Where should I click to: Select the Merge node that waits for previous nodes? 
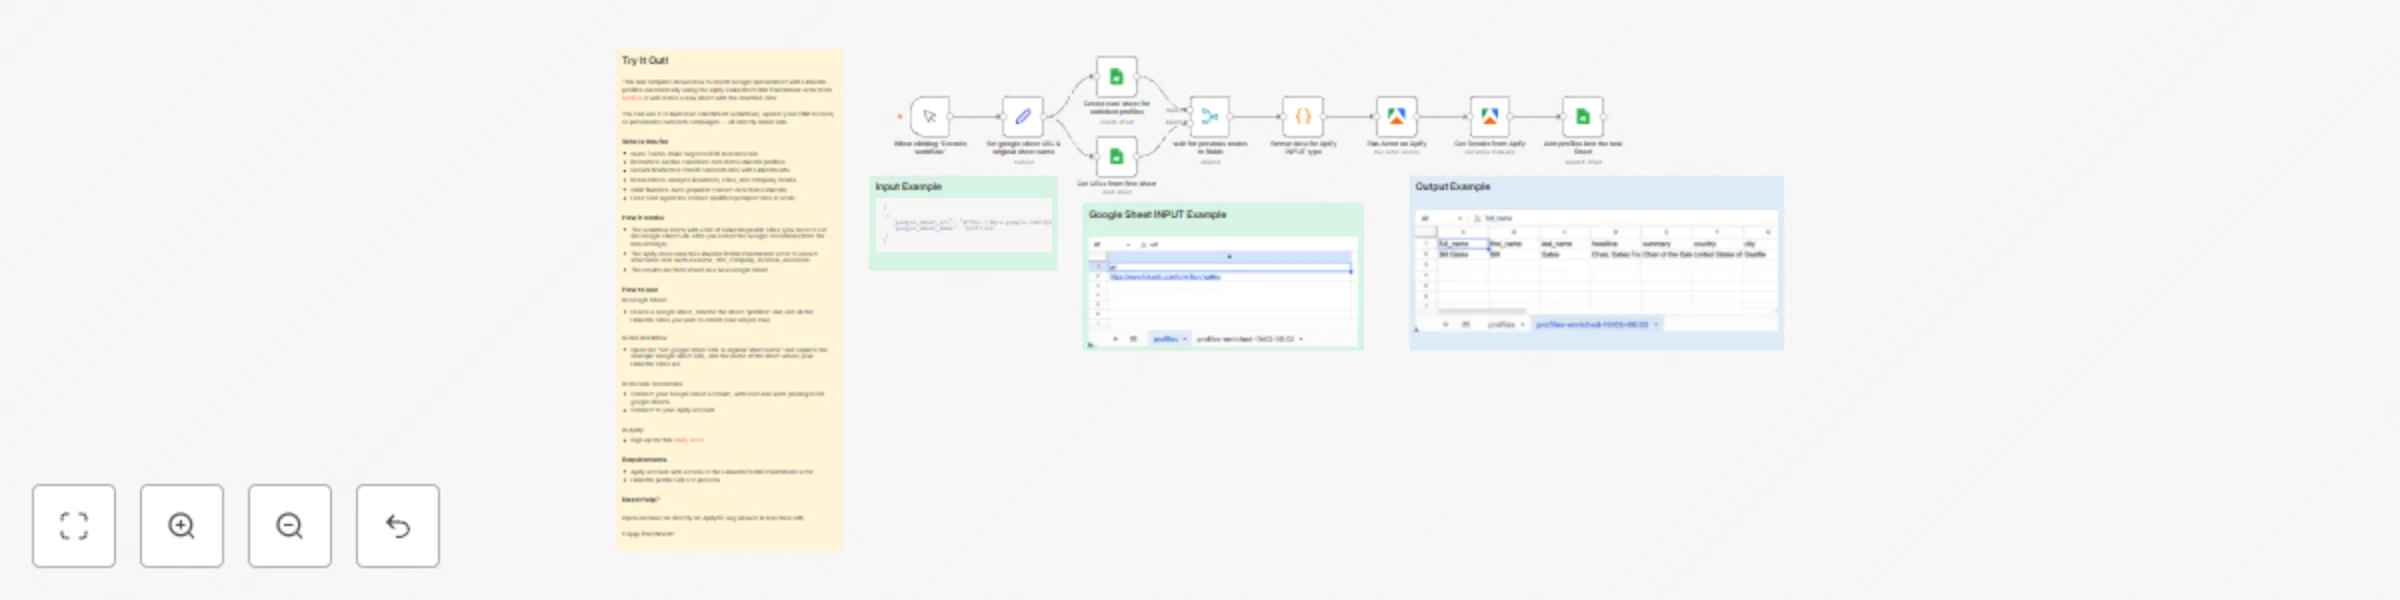1210,117
